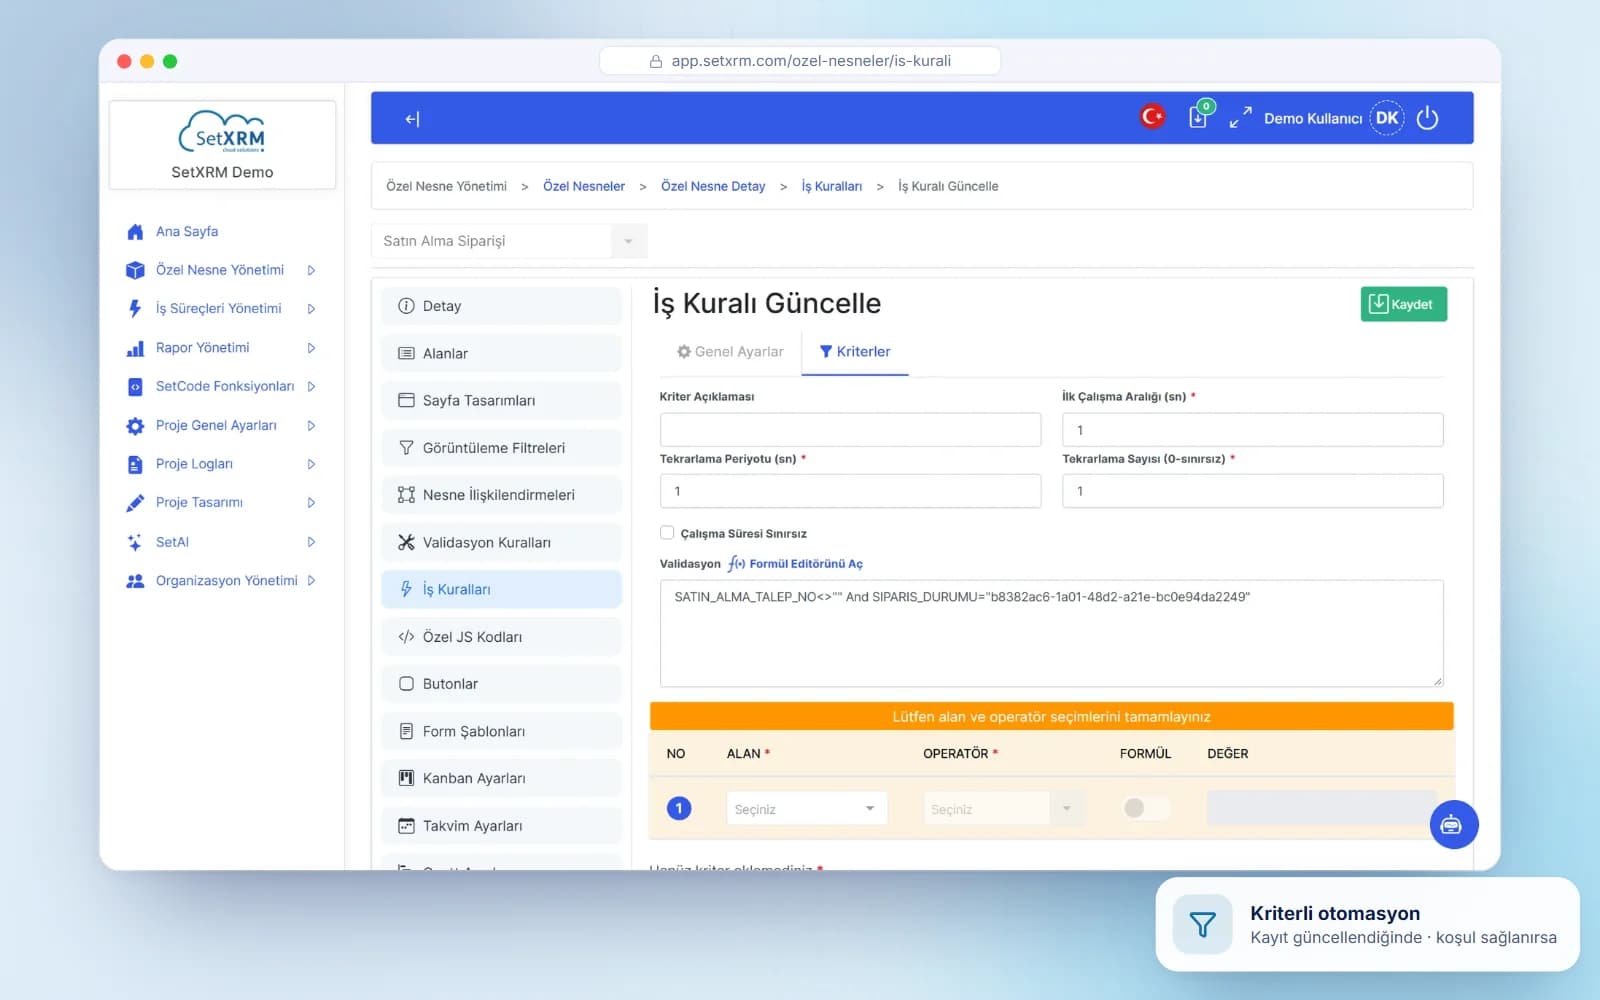
Task: Open the Formül Editörünü Aç link
Action: [x=796, y=564]
